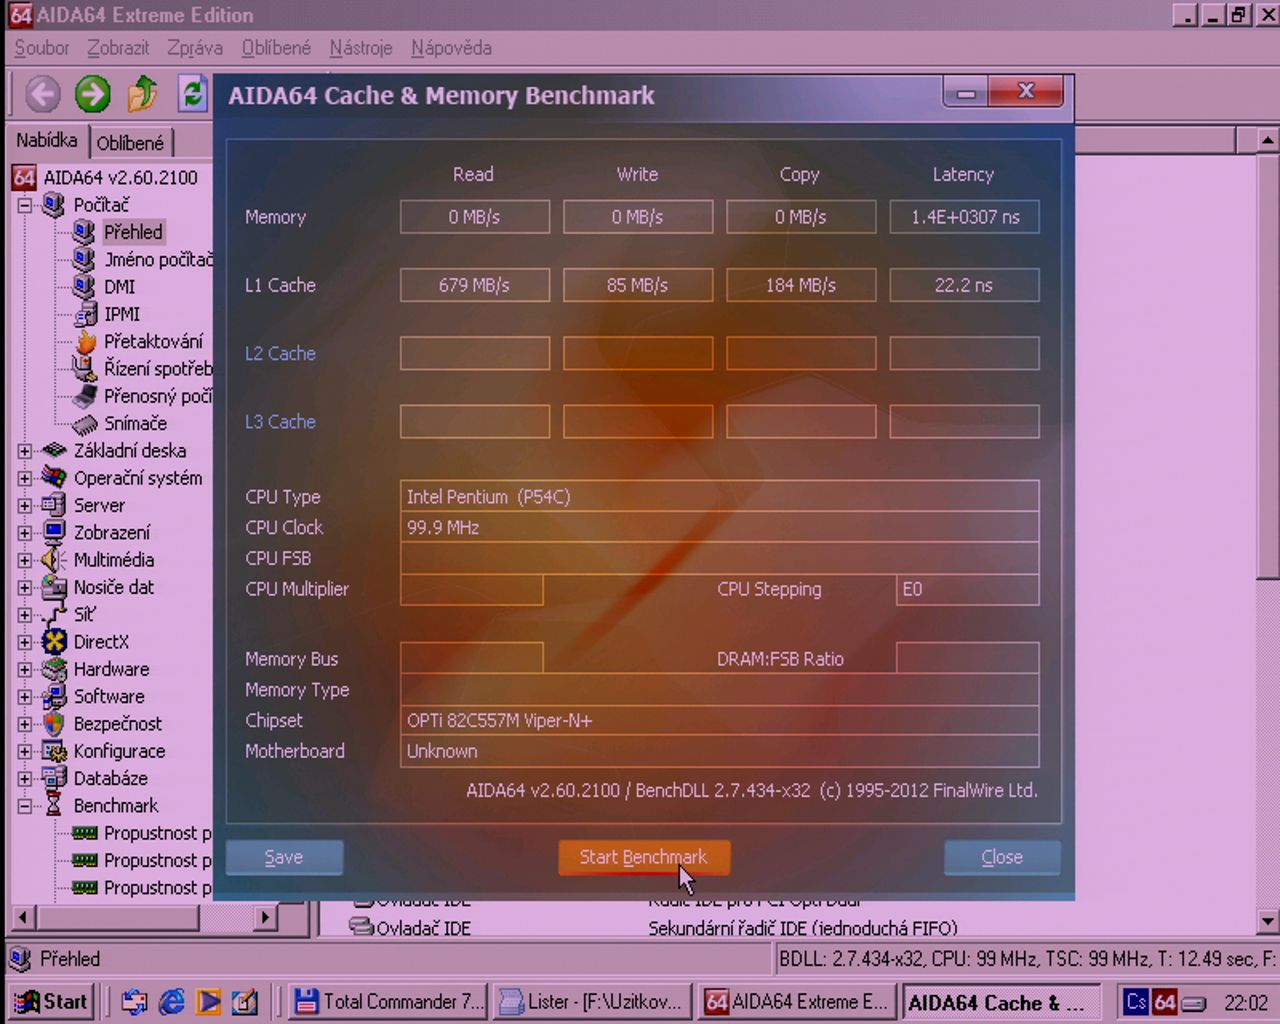This screenshot has height=1024, width=1280.
Task: Click the Hardware icon in tree
Action: coord(54,669)
